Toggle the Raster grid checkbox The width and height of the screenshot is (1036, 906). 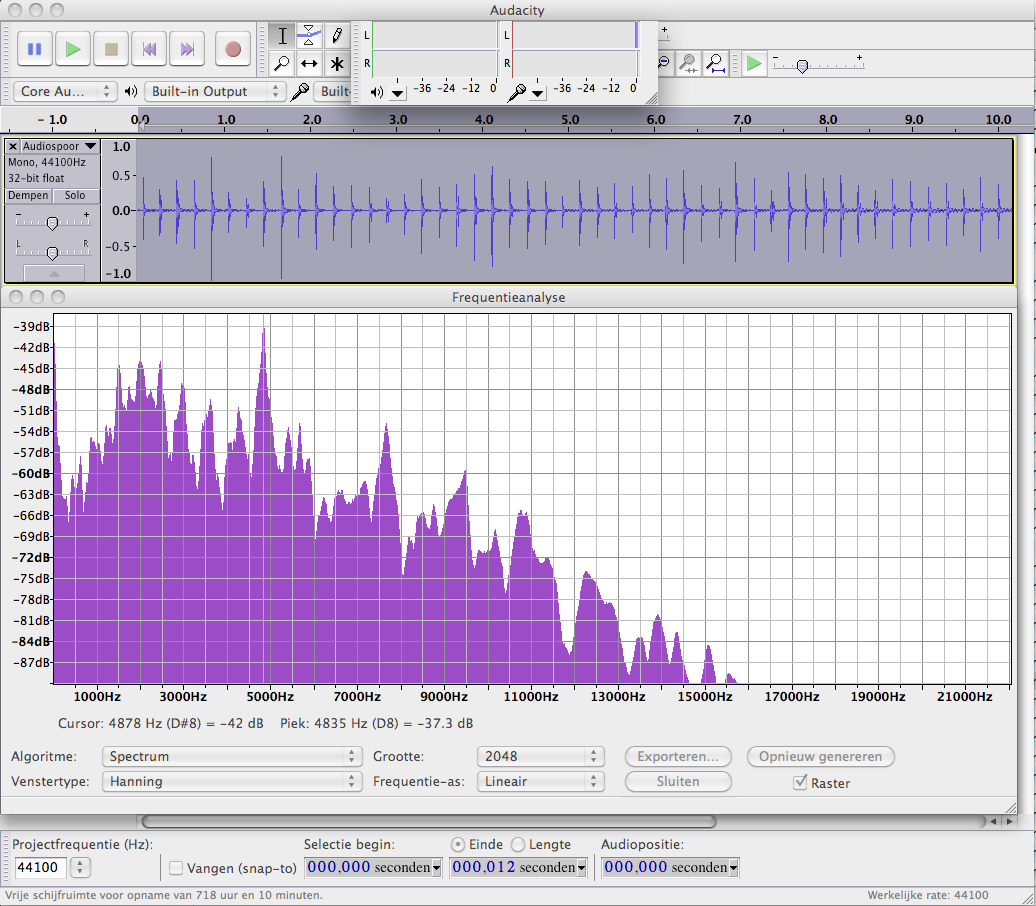[x=799, y=782]
